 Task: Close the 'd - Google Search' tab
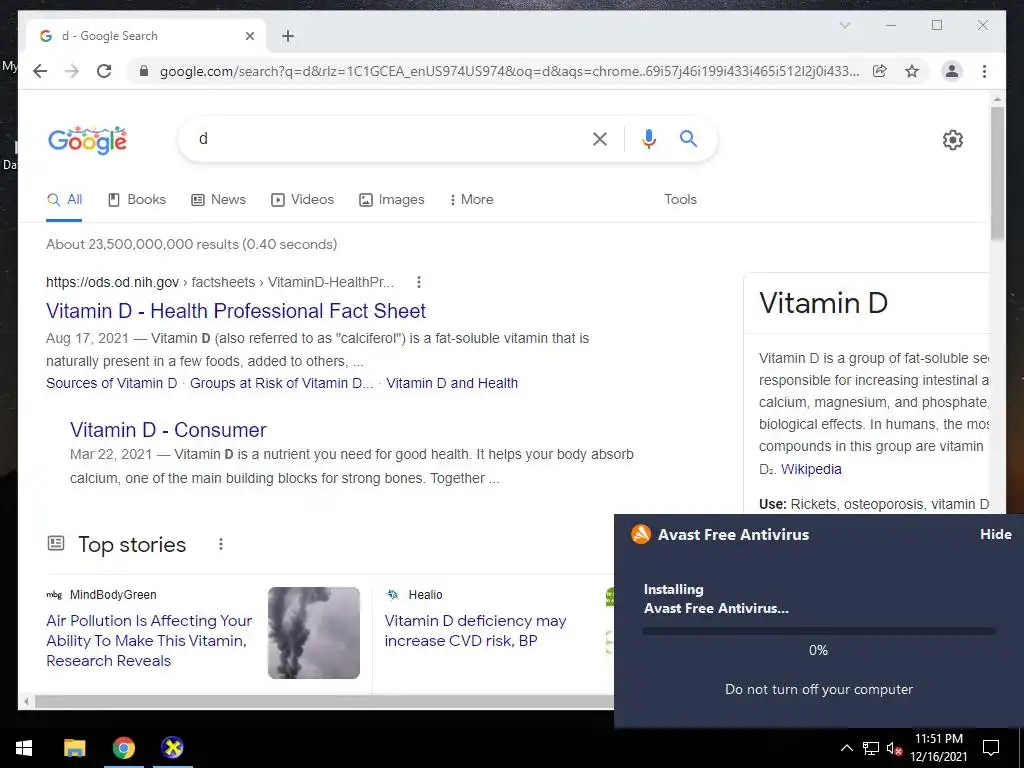pyautogui.click(x=249, y=36)
